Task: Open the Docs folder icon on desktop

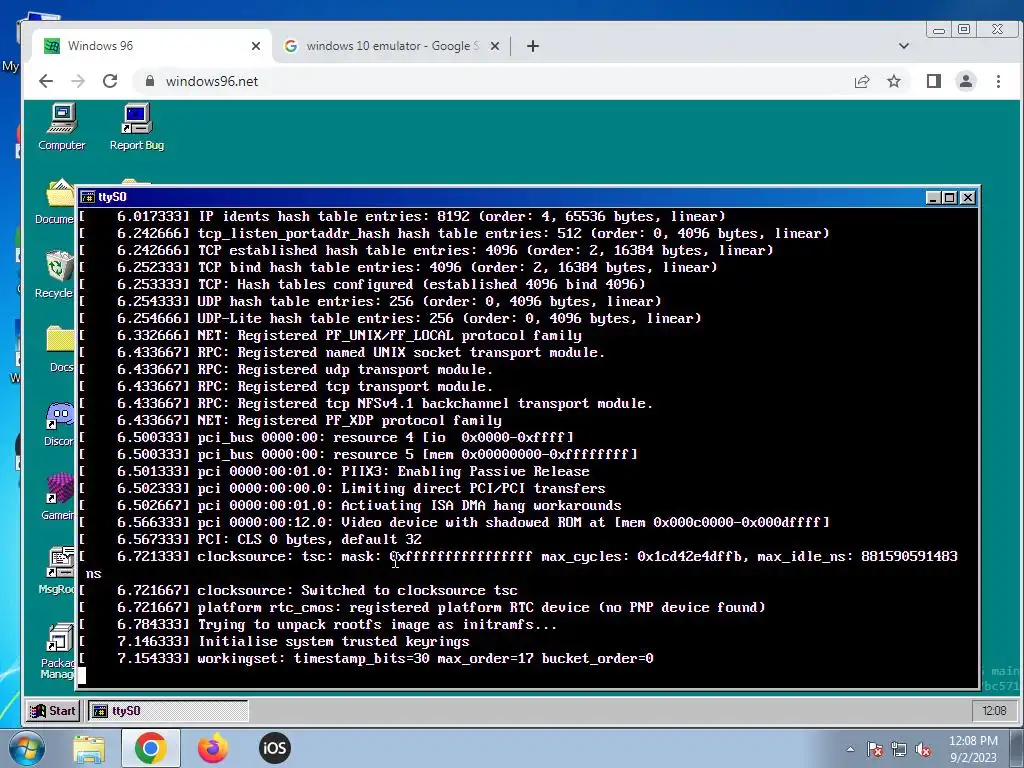Action: click(x=60, y=349)
